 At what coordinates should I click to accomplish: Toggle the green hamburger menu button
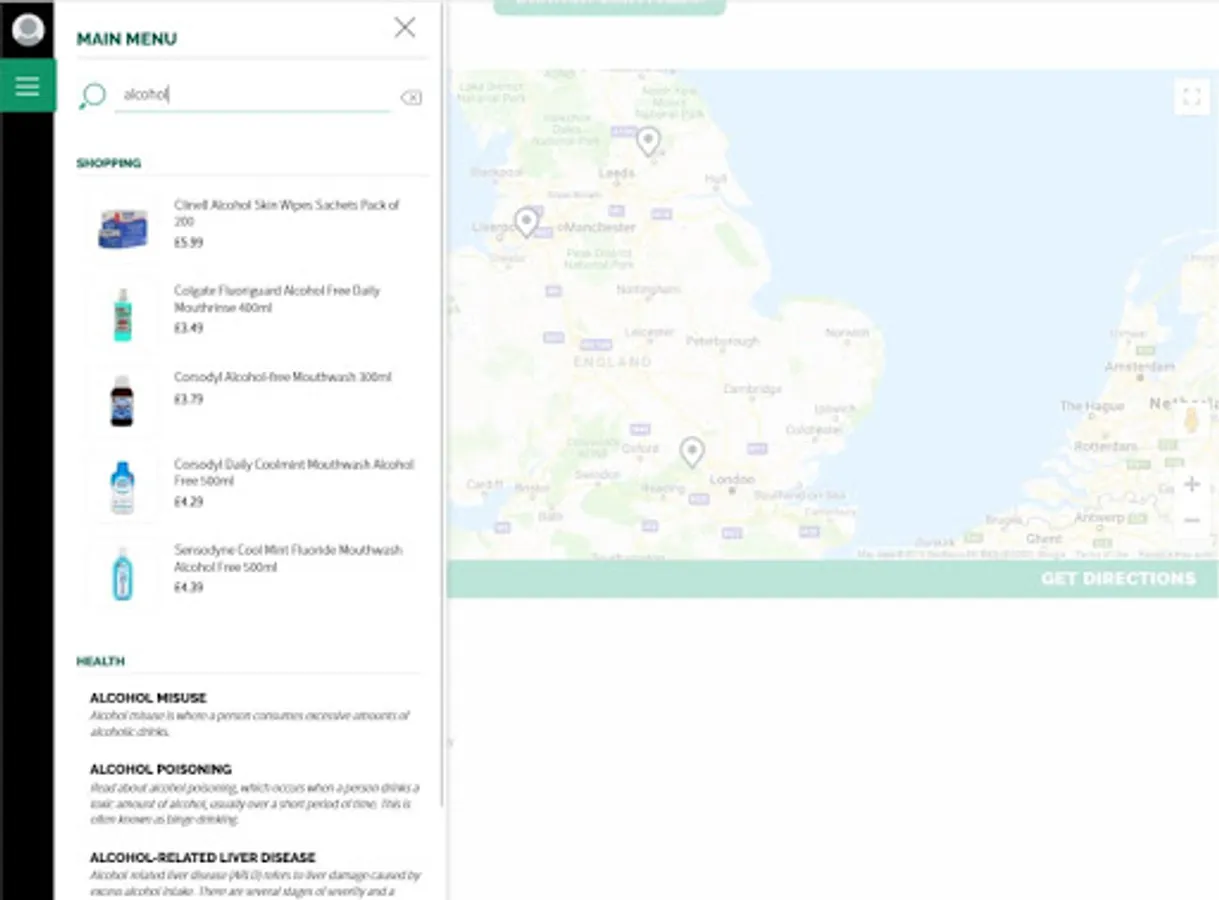(27, 86)
